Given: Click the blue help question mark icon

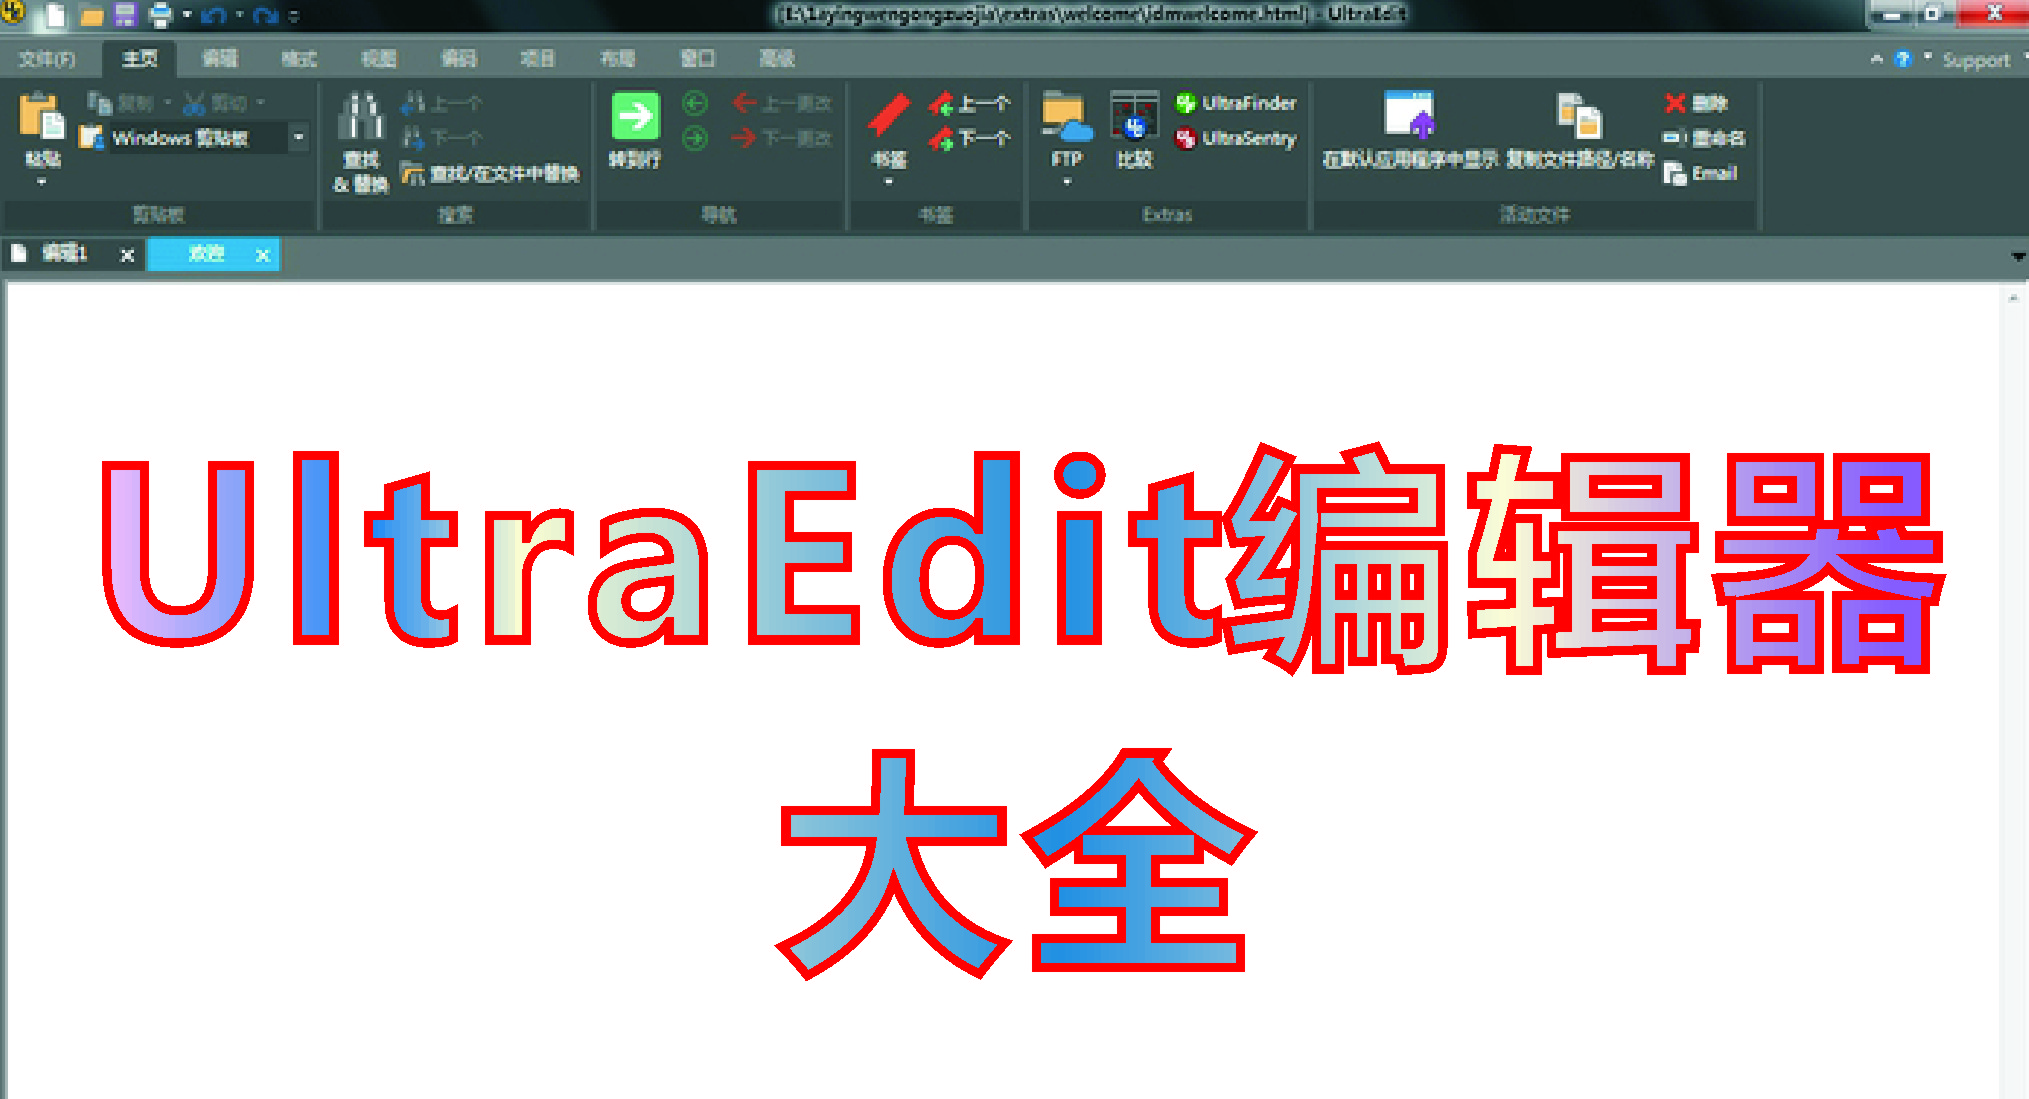Looking at the screenshot, I should pyautogui.click(x=1902, y=58).
